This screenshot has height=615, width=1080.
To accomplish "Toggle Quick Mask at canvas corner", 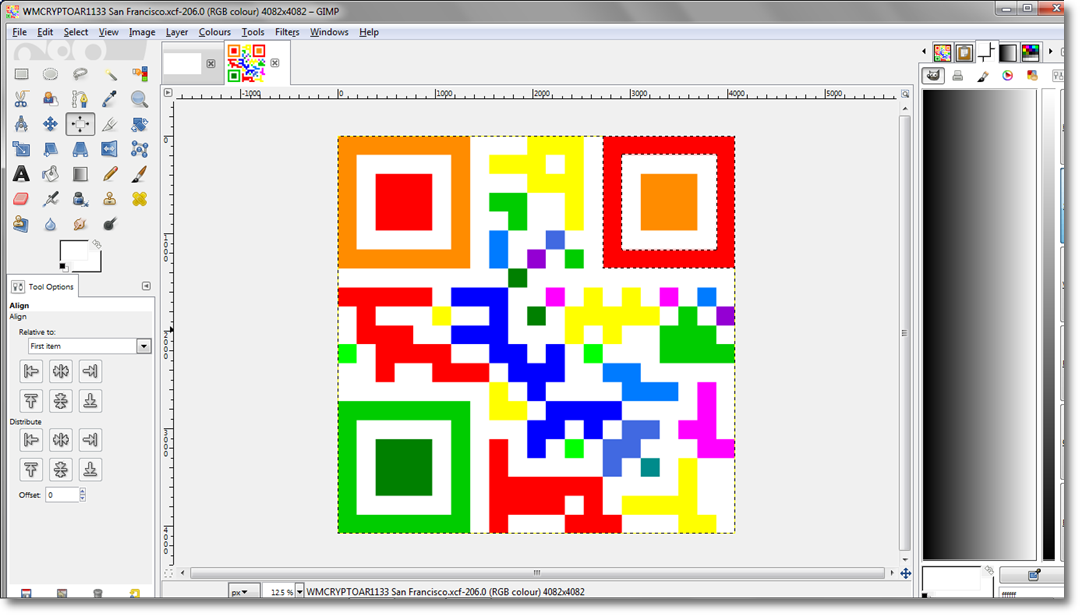I will pos(168,573).
